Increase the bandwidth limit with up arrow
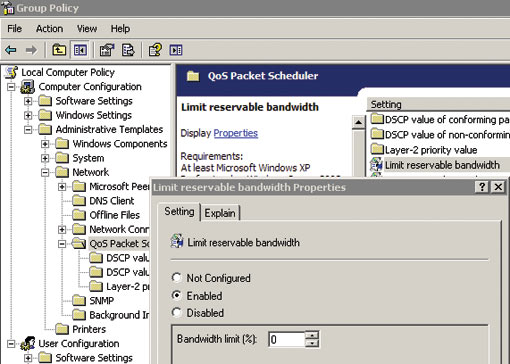Screen dimensions: 510x364 pos(312,335)
